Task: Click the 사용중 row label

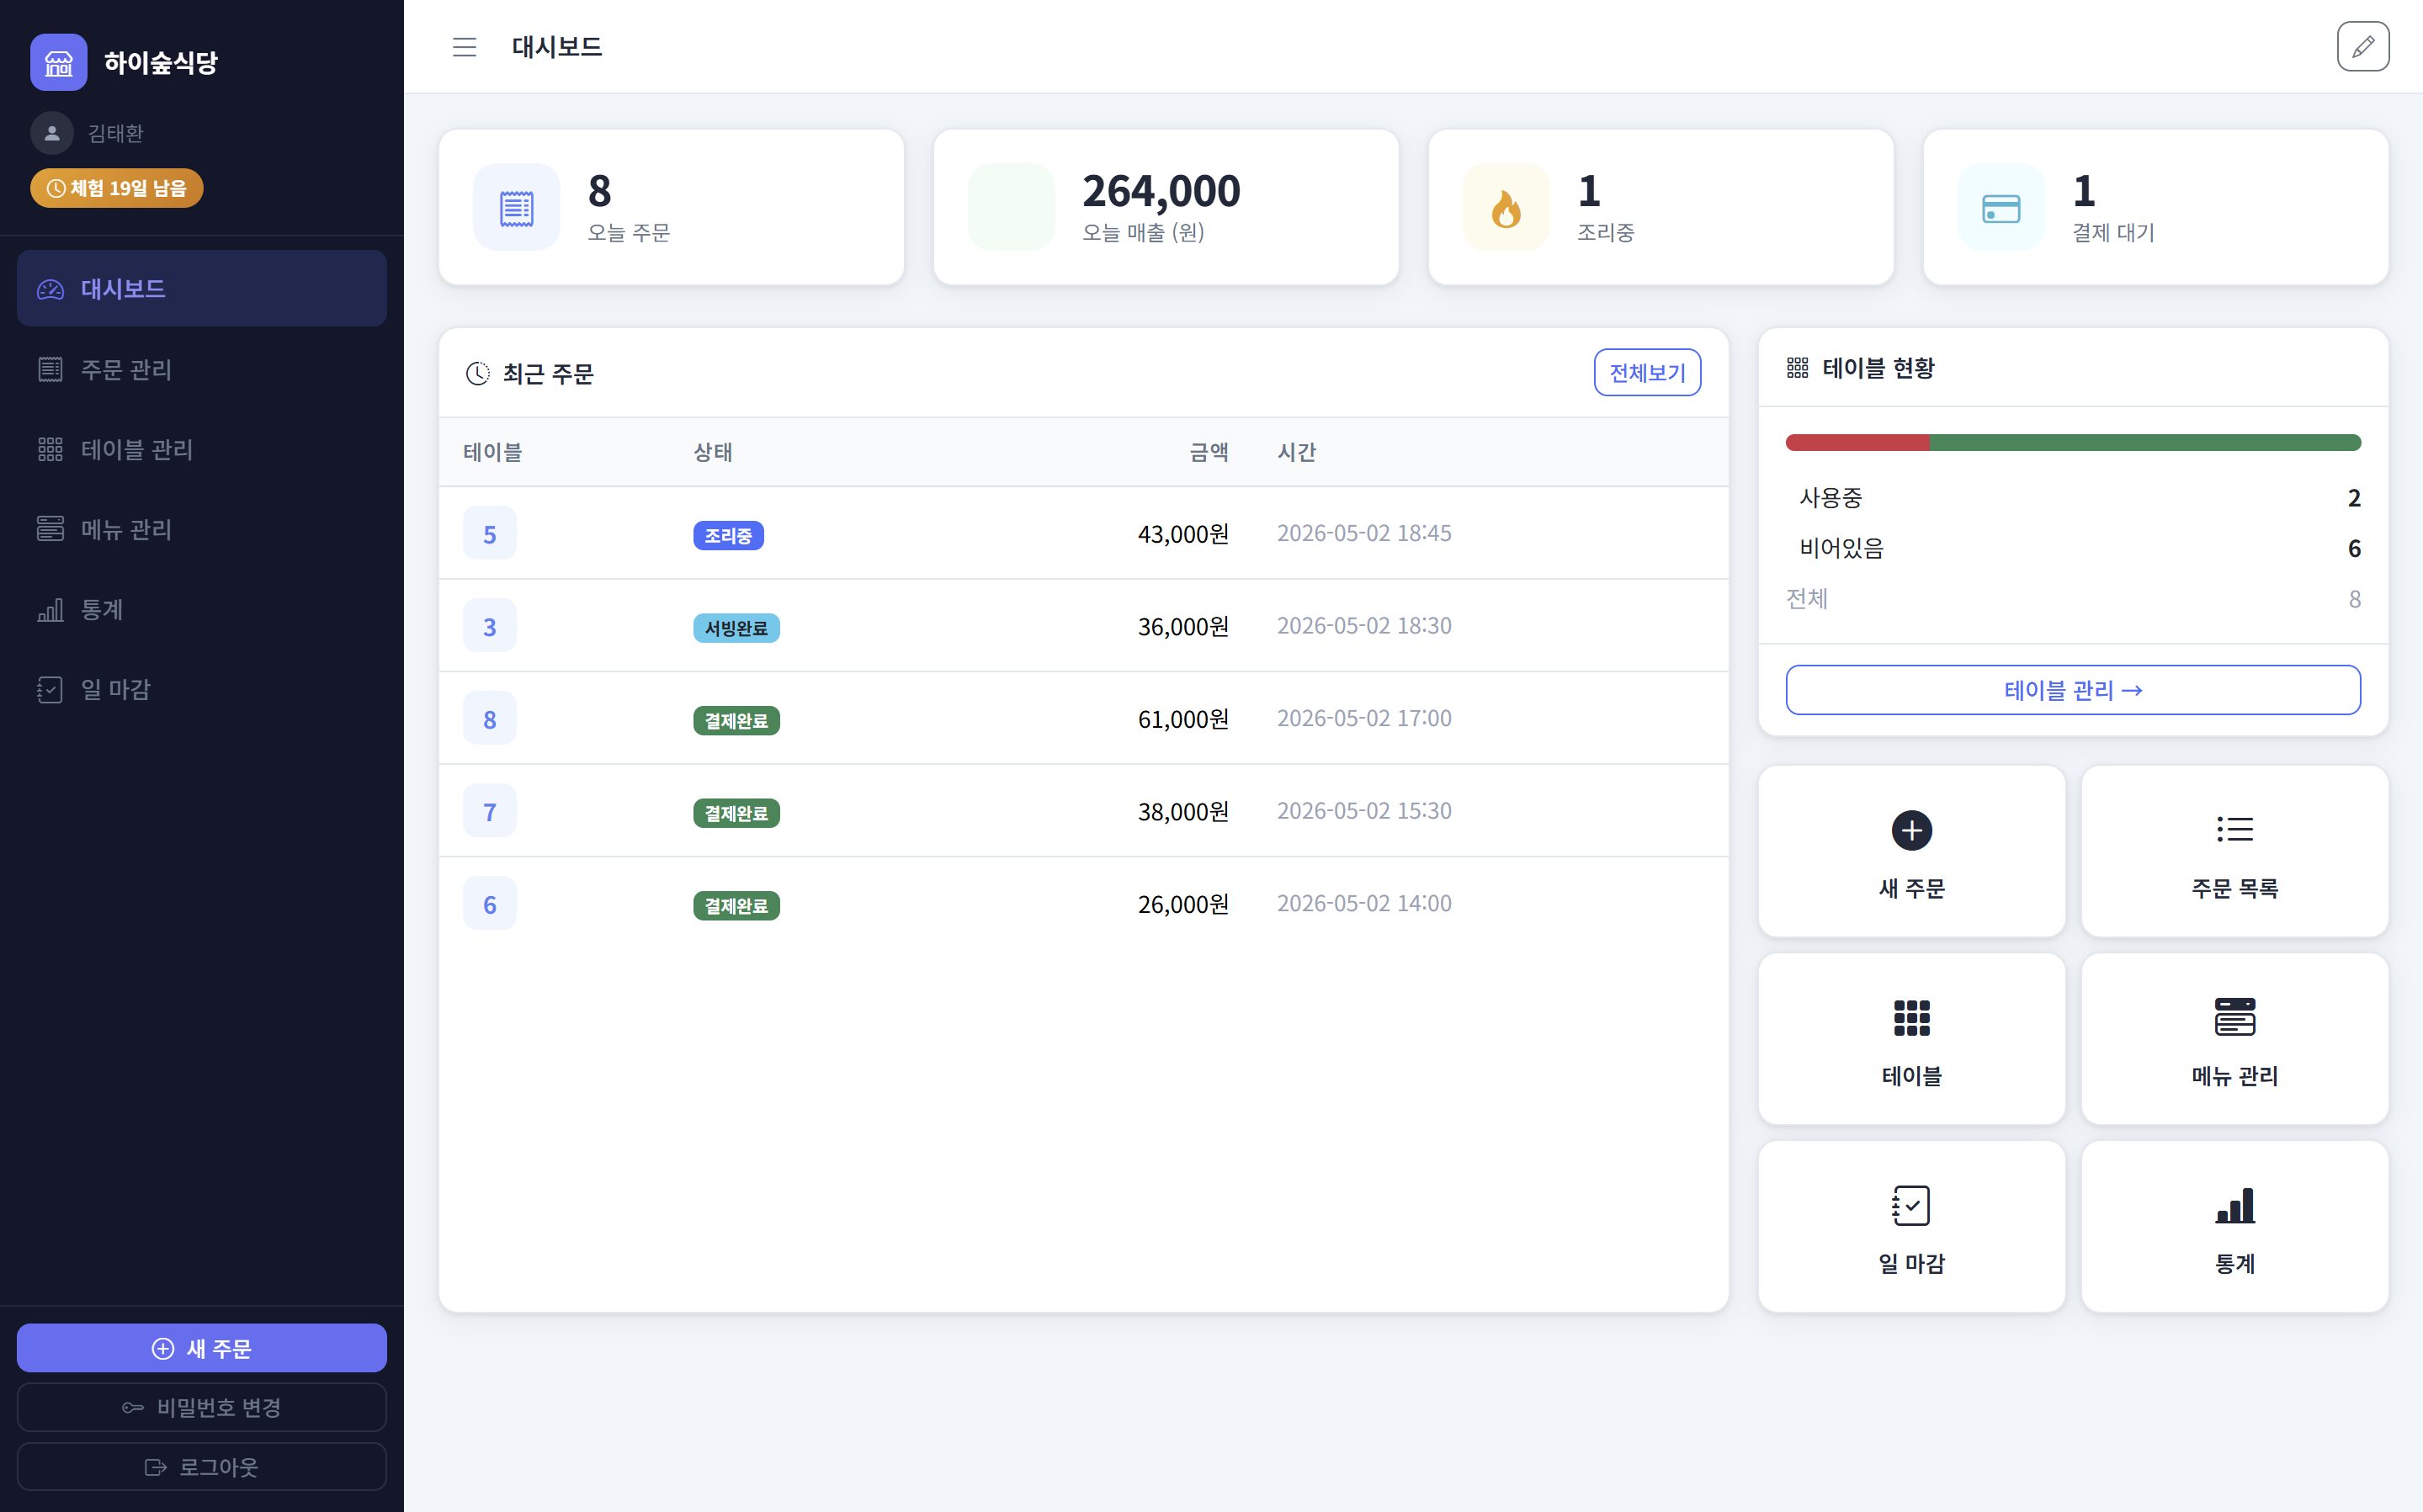Action: tap(1831, 498)
